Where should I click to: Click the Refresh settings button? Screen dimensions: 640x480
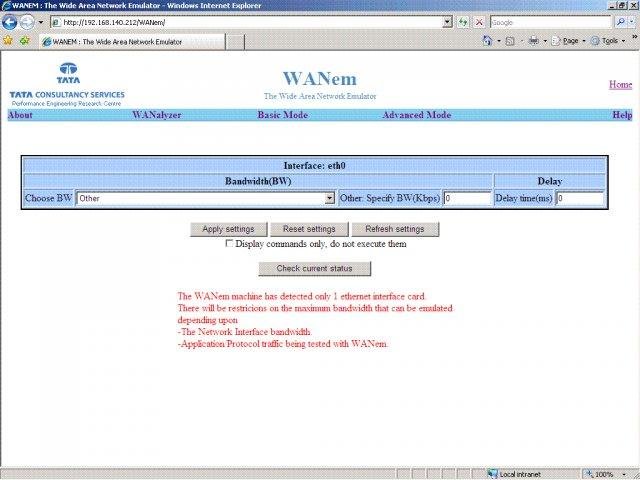[395, 229]
